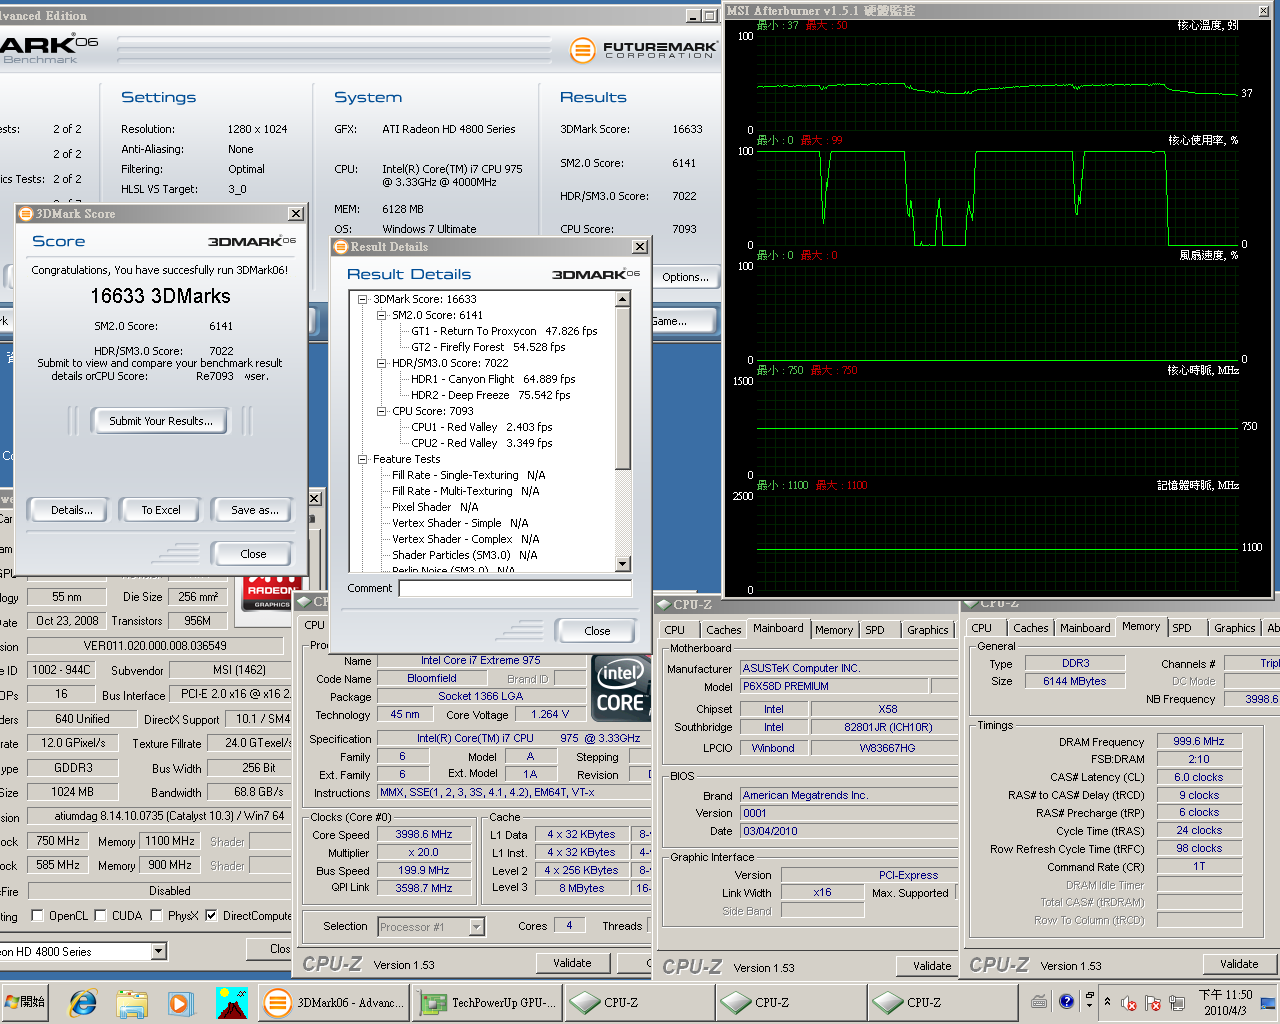The image size is (1280, 1024).
Task: Collapse the HDR/SM3.0 Score: 7022 node
Action: 381,363
